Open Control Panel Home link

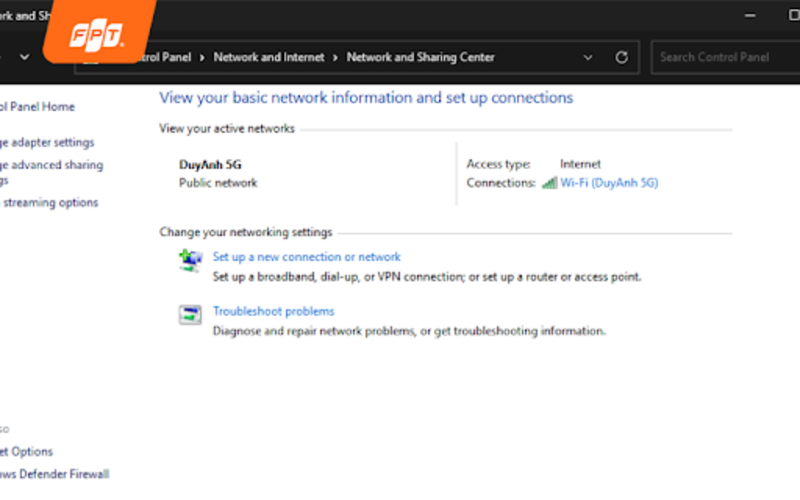point(37,107)
